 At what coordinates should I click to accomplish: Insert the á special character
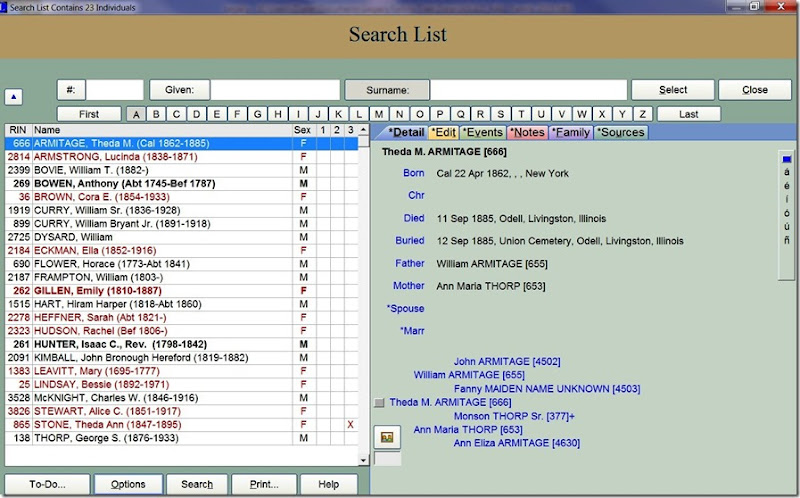[x=786, y=172]
